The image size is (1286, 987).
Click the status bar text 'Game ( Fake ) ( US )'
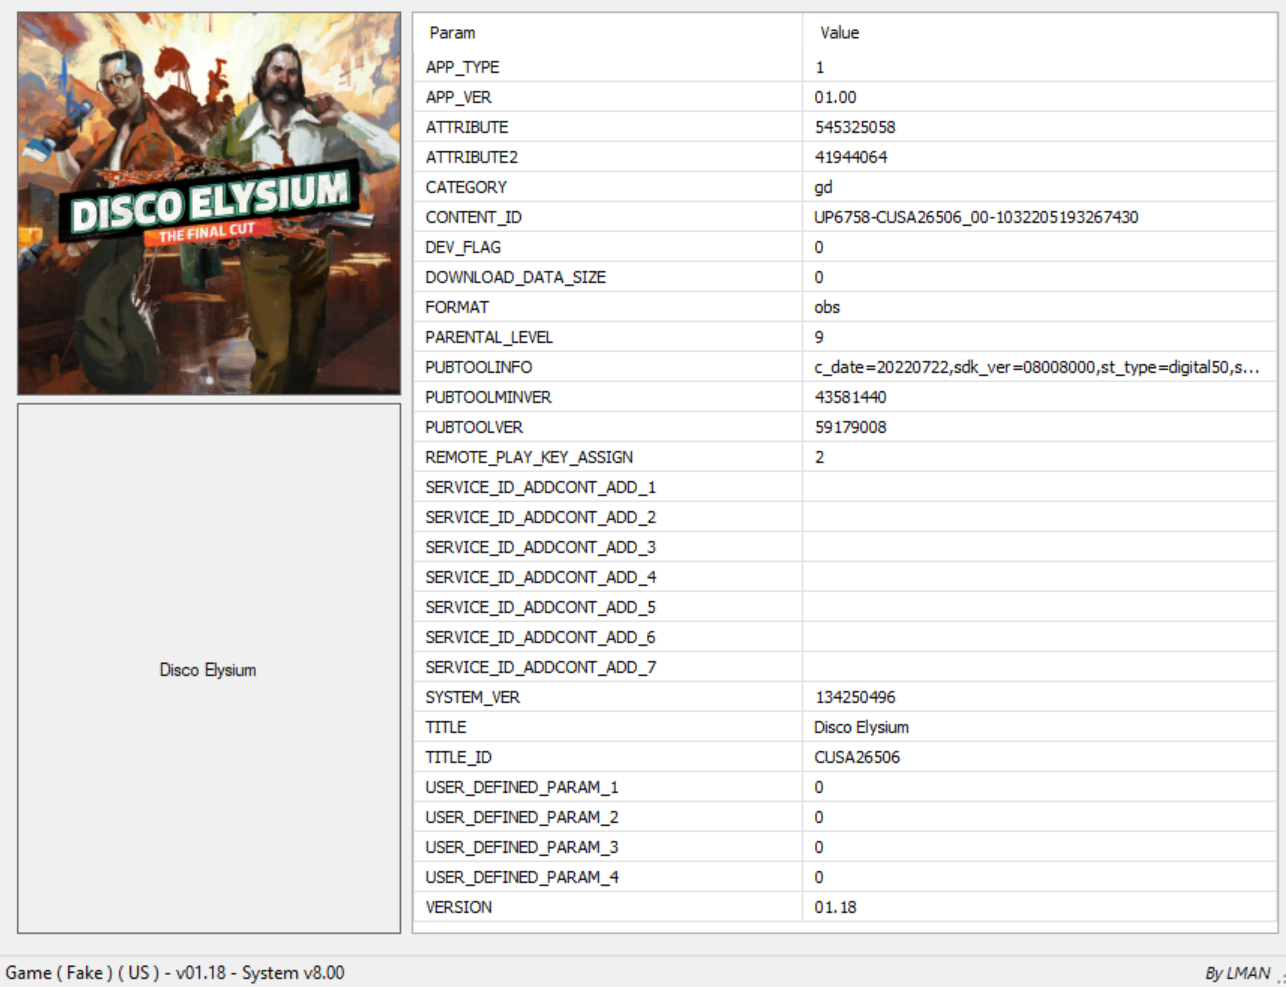tap(82, 973)
